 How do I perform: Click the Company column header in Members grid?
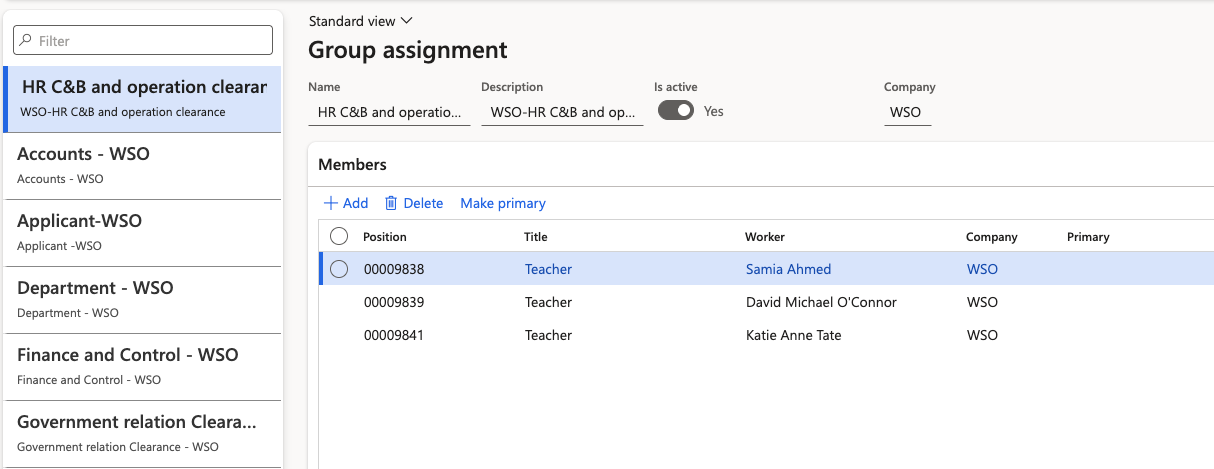tap(991, 237)
